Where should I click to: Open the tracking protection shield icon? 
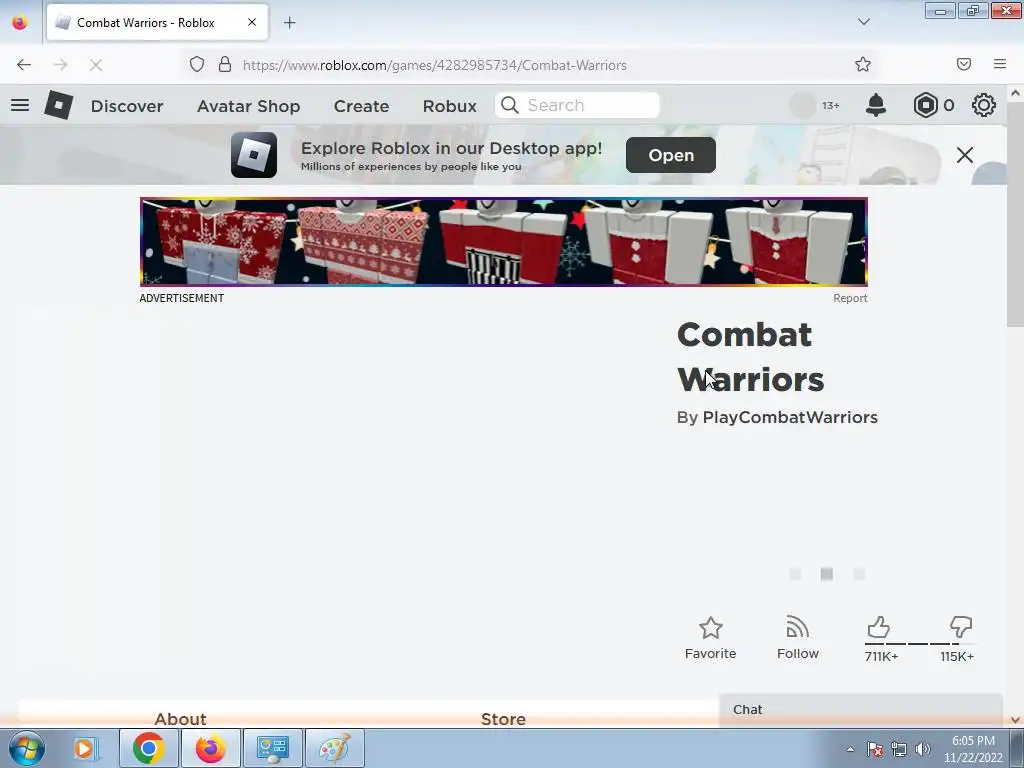click(197, 64)
